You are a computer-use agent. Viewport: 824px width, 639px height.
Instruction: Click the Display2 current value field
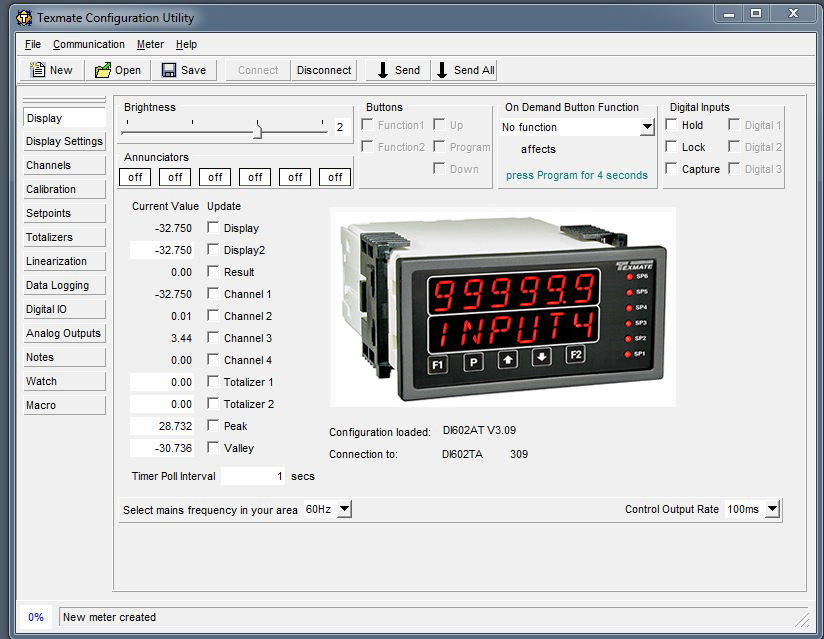162,250
